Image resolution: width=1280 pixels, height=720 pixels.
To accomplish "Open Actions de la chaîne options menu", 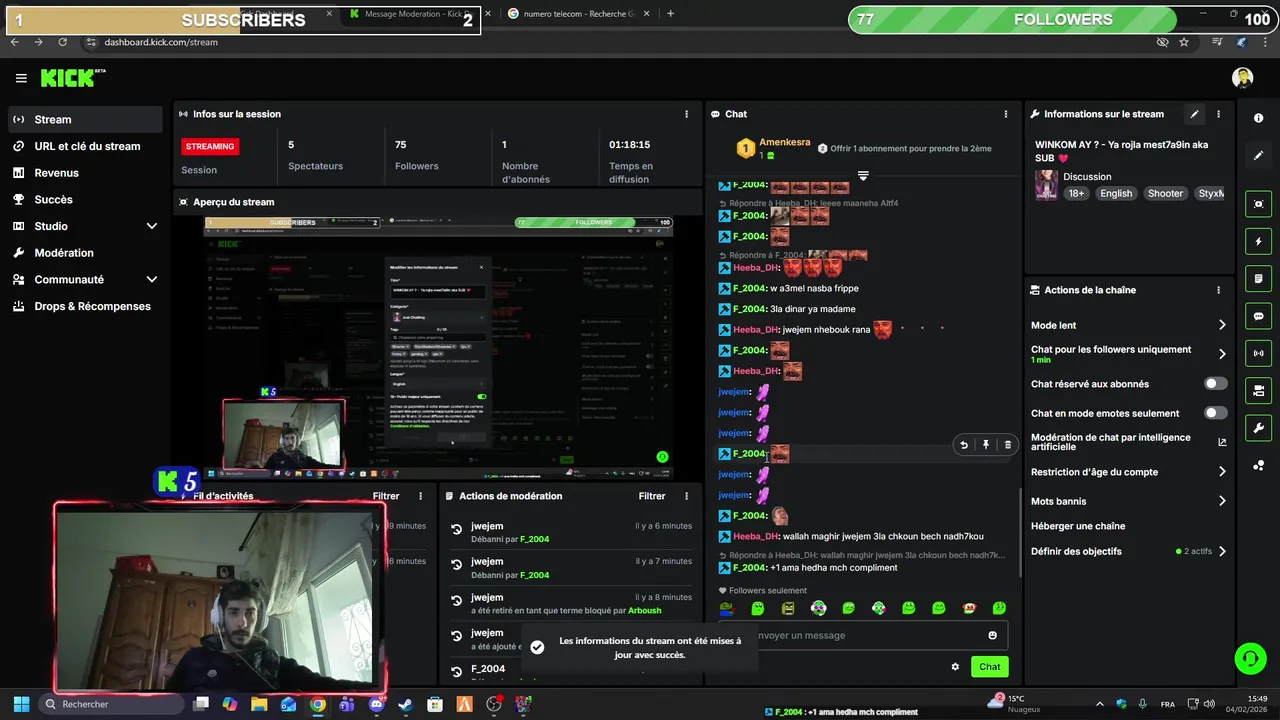I will tap(1219, 290).
